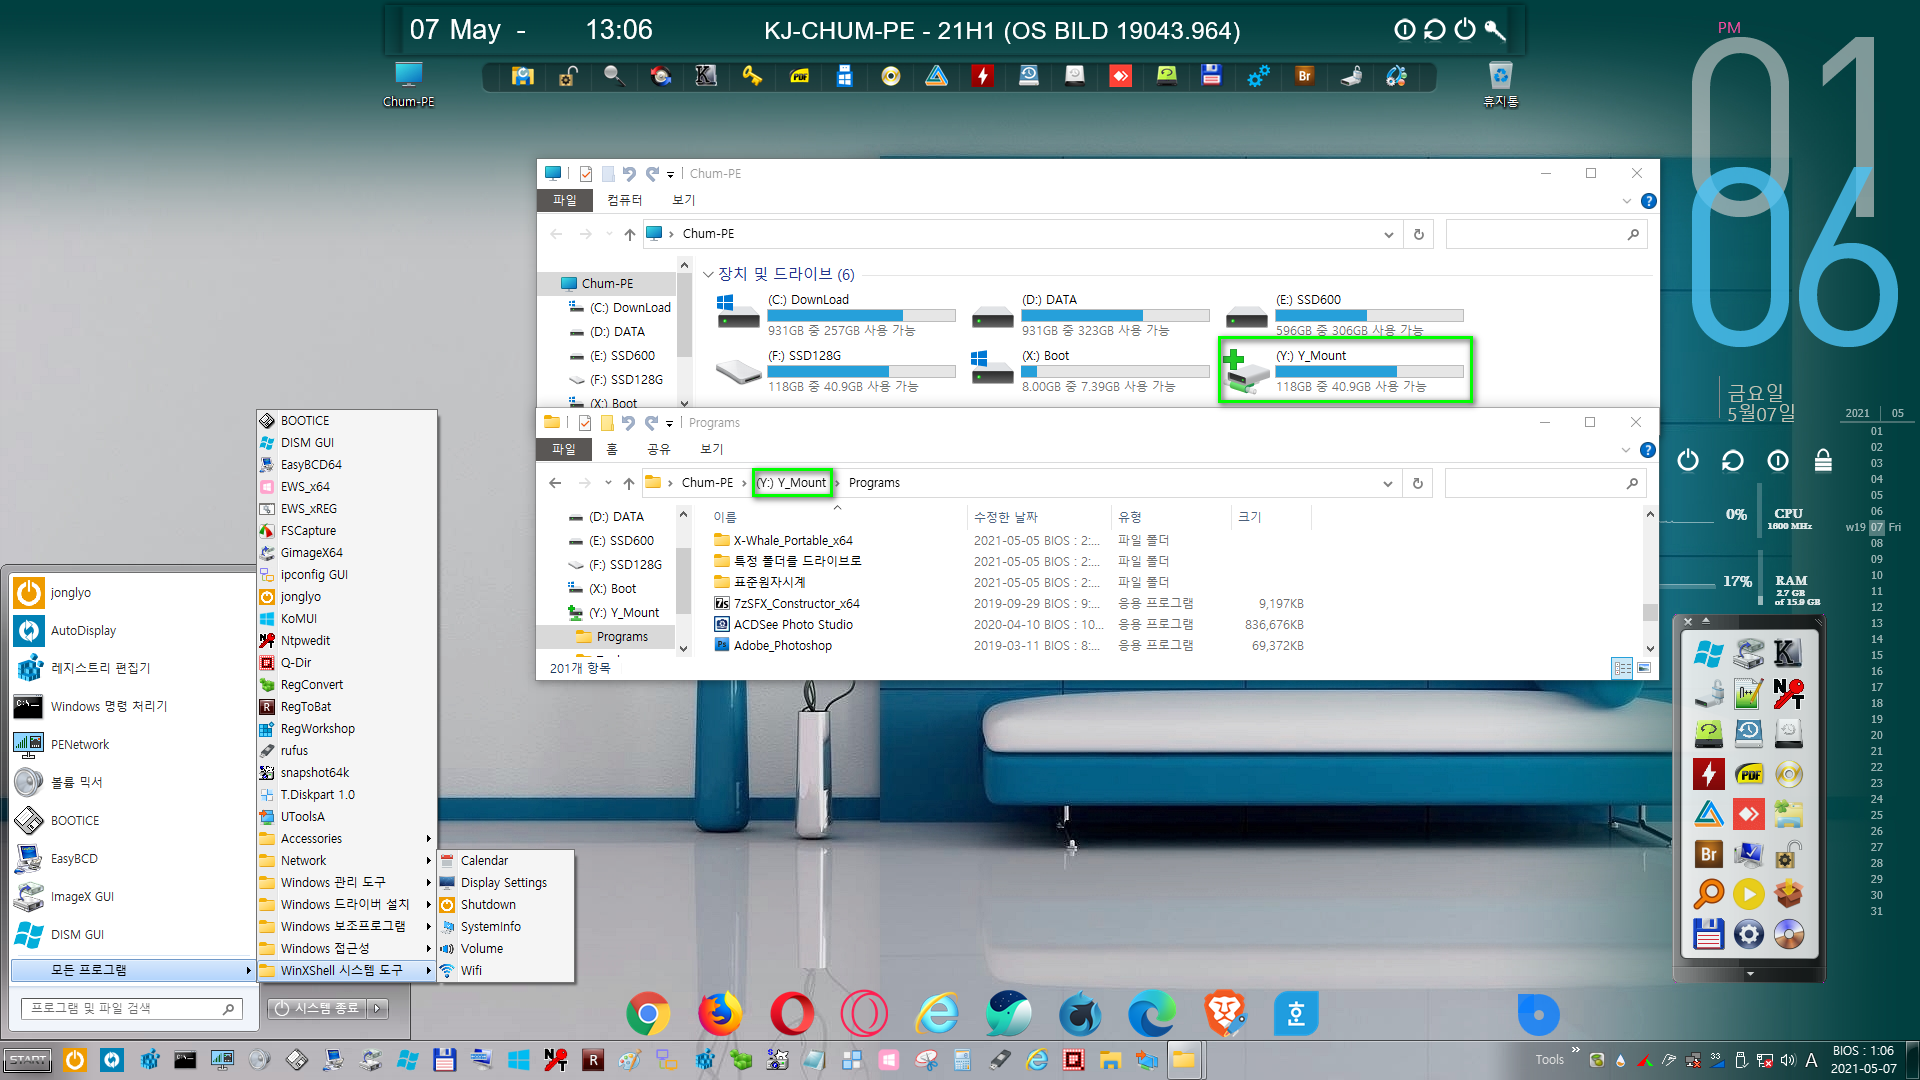The height and width of the screenshot is (1080, 1920).
Task: Expand the Accessories submenu
Action: click(347, 839)
